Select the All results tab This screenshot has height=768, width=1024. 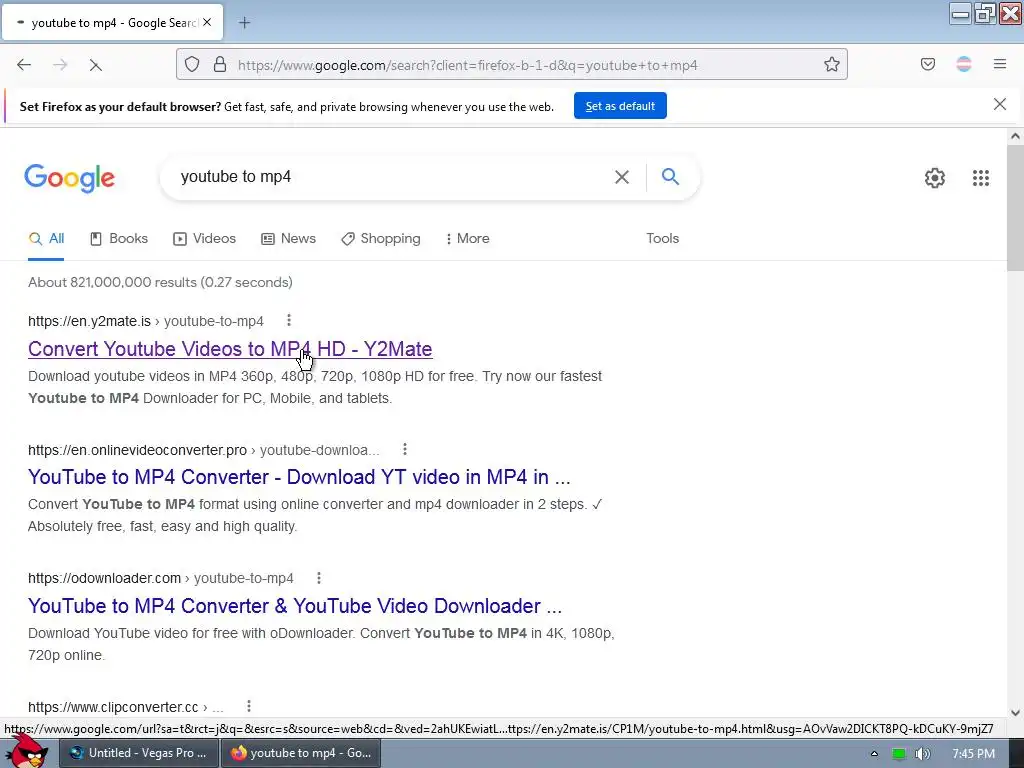[46, 238]
